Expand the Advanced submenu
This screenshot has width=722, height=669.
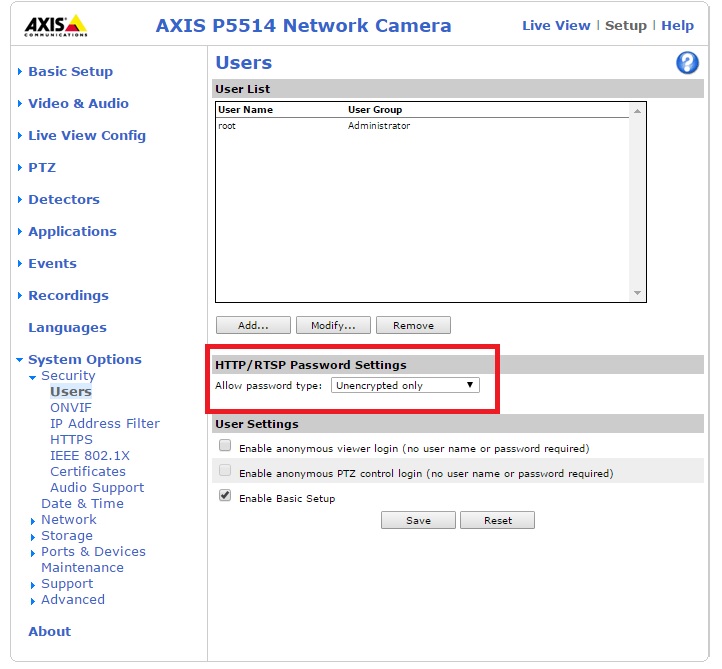(x=73, y=599)
